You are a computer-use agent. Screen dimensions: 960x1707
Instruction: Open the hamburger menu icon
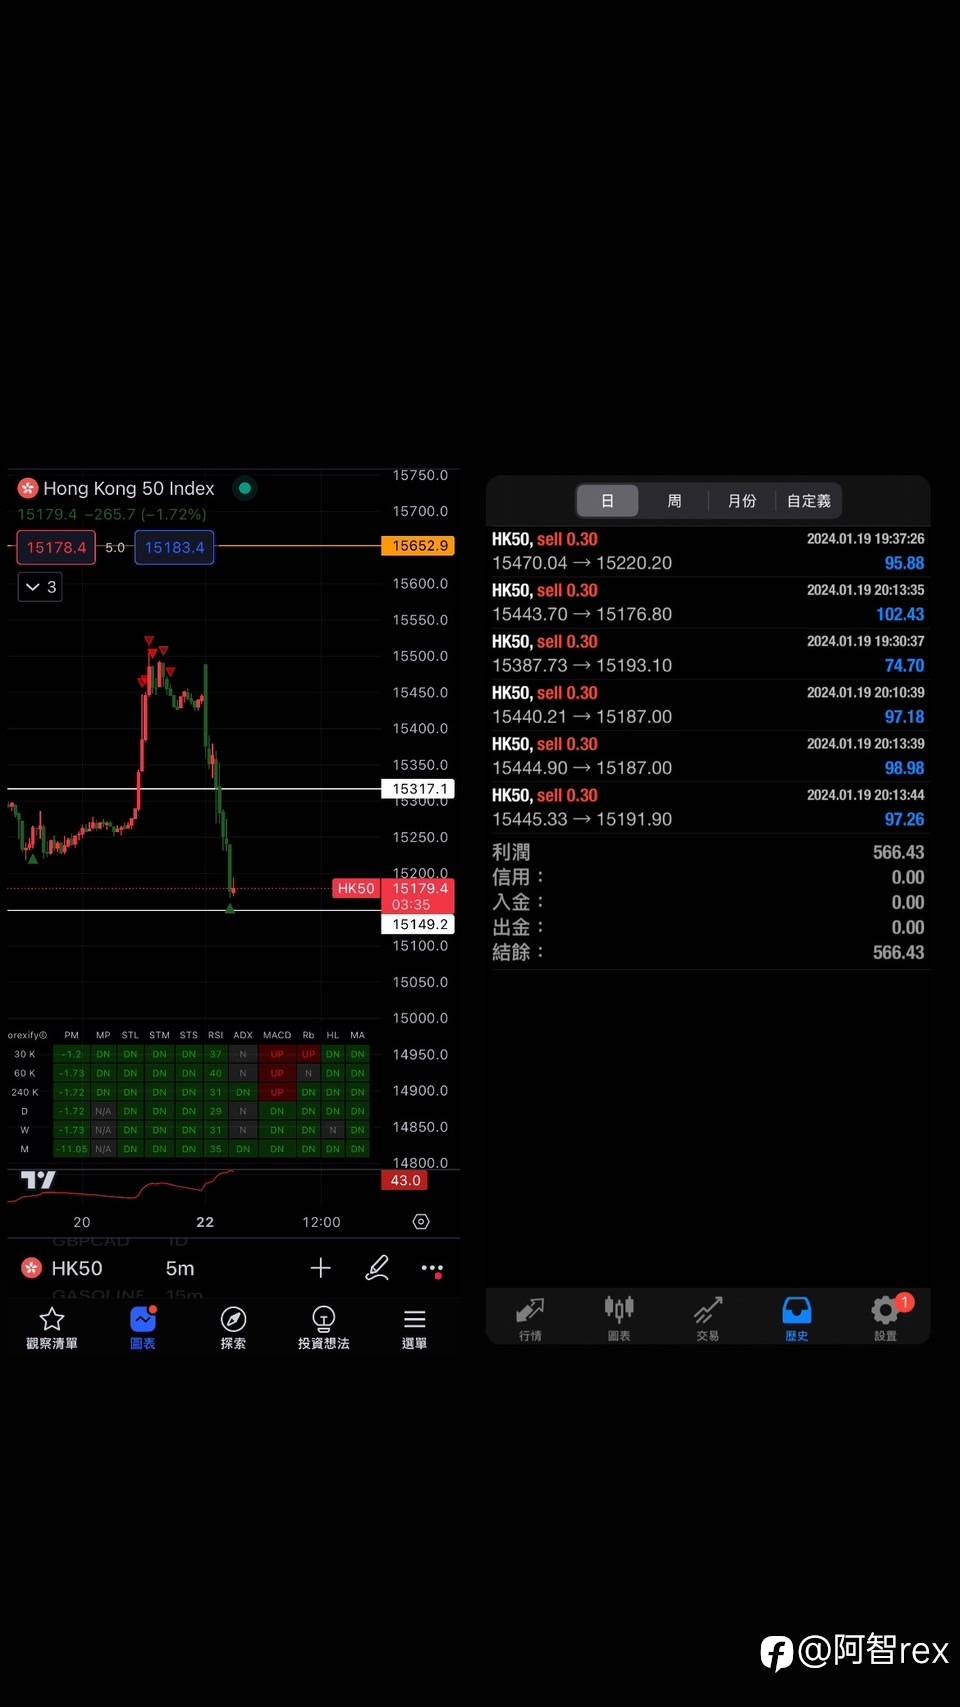[x=414, y=1319]
